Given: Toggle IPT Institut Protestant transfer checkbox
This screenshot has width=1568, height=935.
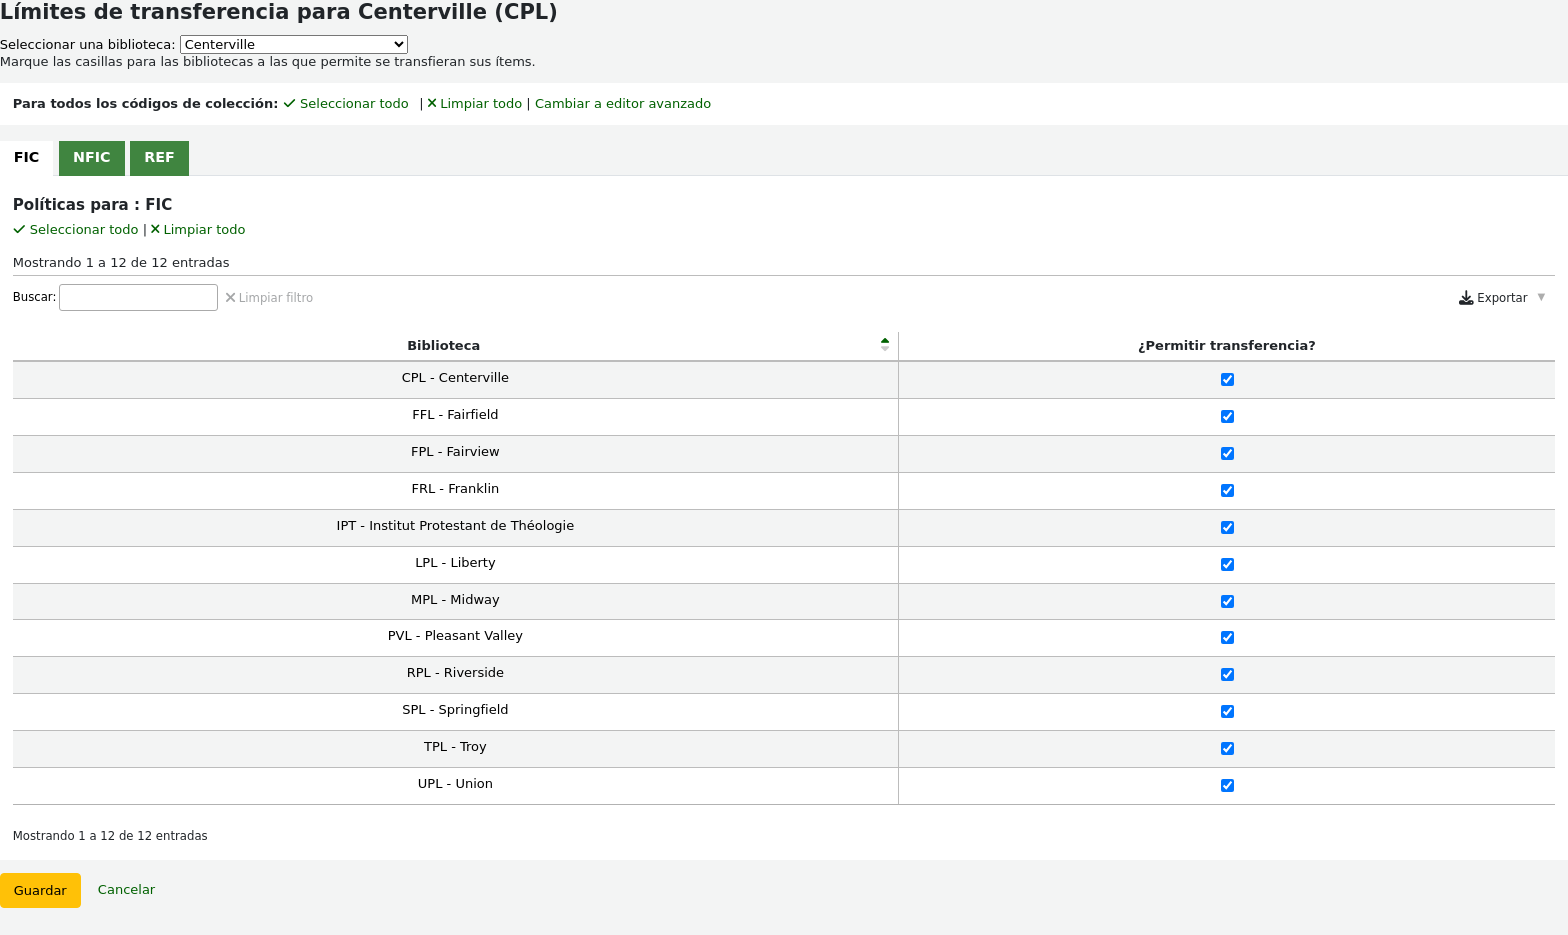Looking at the screenshot, I should (x=1227, y=528).
